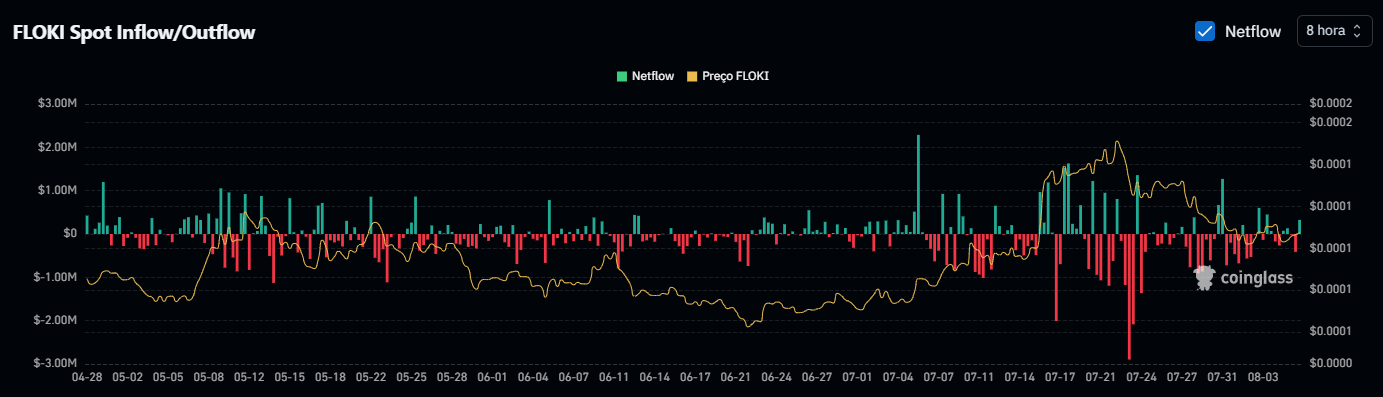Click the $-2.00M axis label
1383x397 pixels.
coord(55,320)
